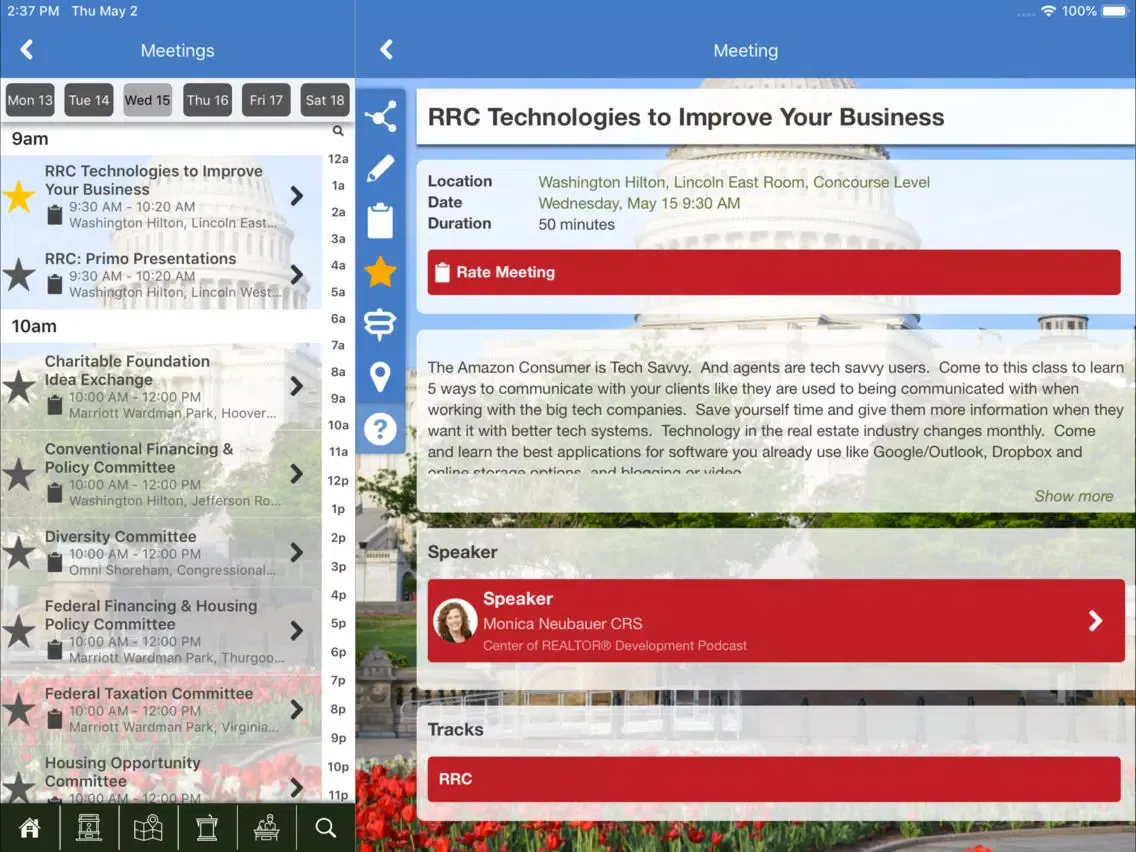Star the Charitable Foundation Idea Exchange meeting
The width and height of the screenshot is (1136, 852).
(x=19, y=387)
